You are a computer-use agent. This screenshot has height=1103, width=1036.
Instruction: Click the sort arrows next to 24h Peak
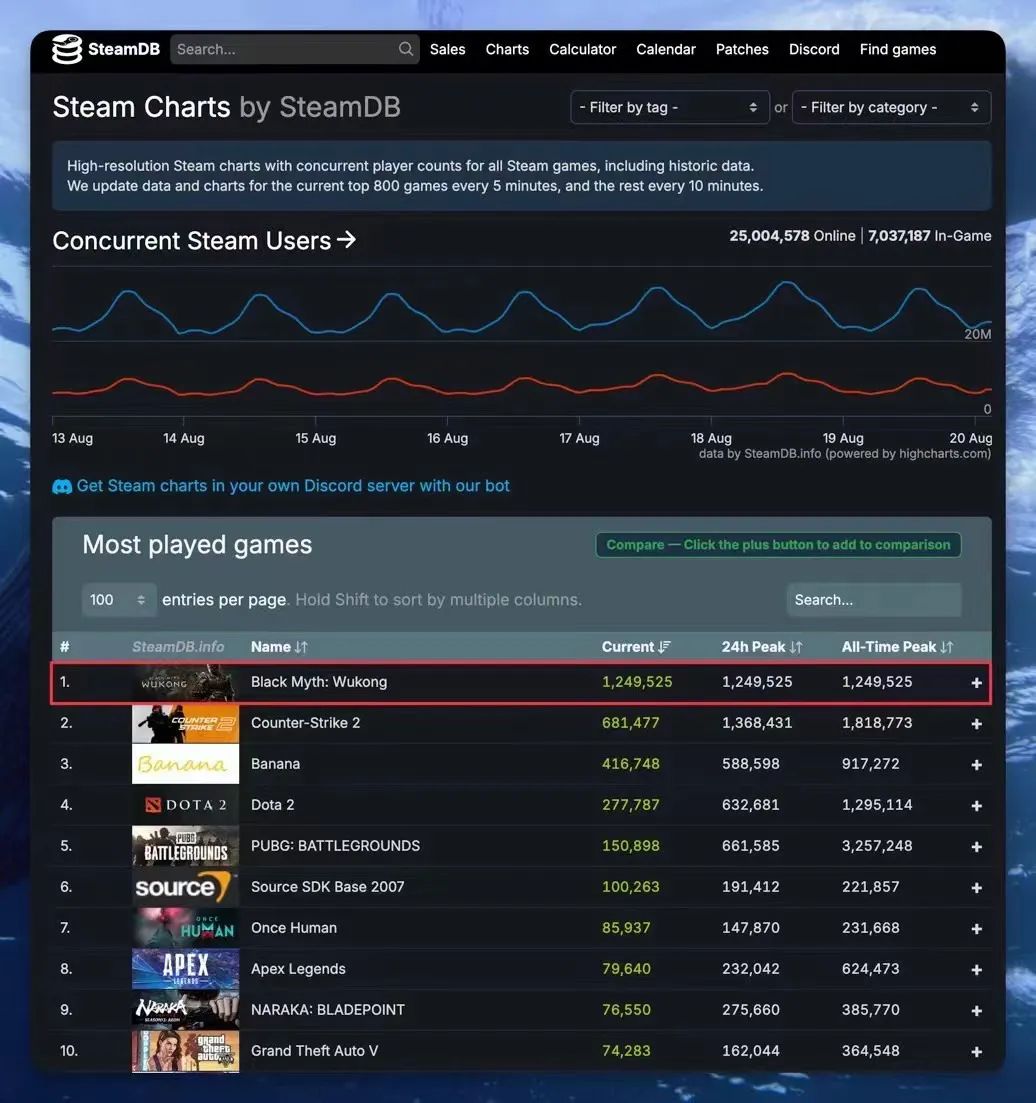coord(795,647)
